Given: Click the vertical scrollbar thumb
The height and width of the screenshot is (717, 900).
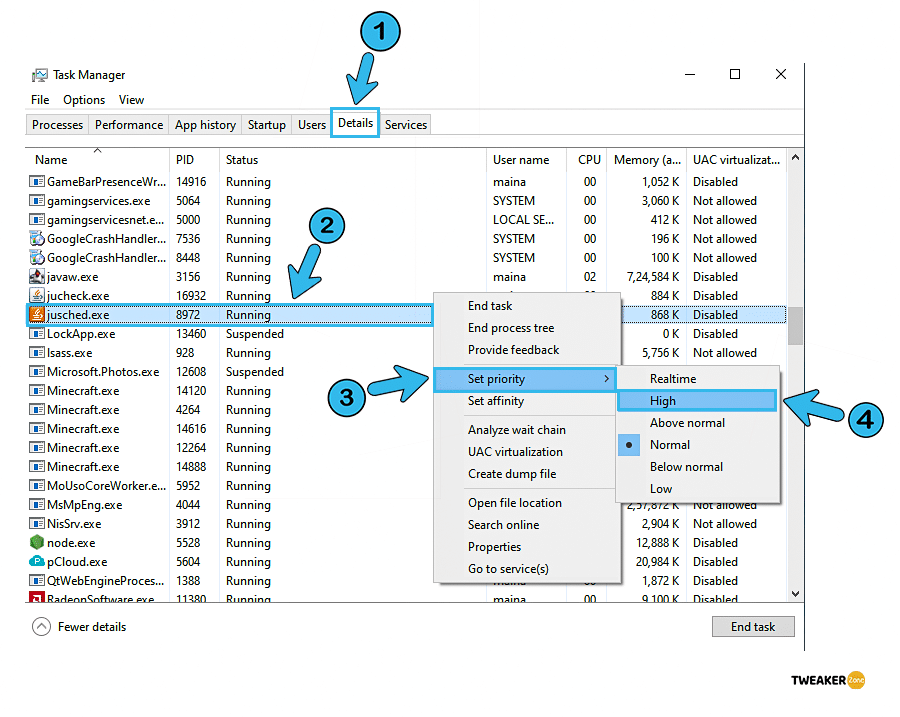Looking at the screenshot, I should tap(795, 326).
